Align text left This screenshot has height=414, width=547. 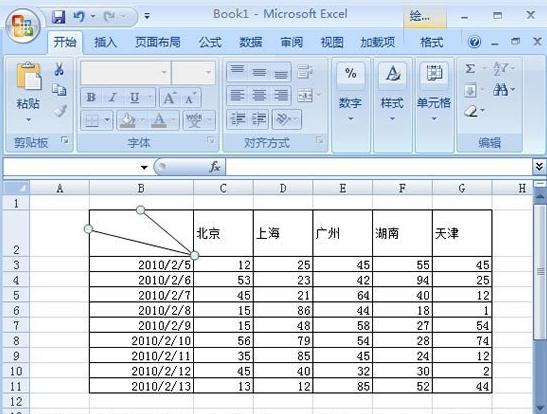click(238, 95)
